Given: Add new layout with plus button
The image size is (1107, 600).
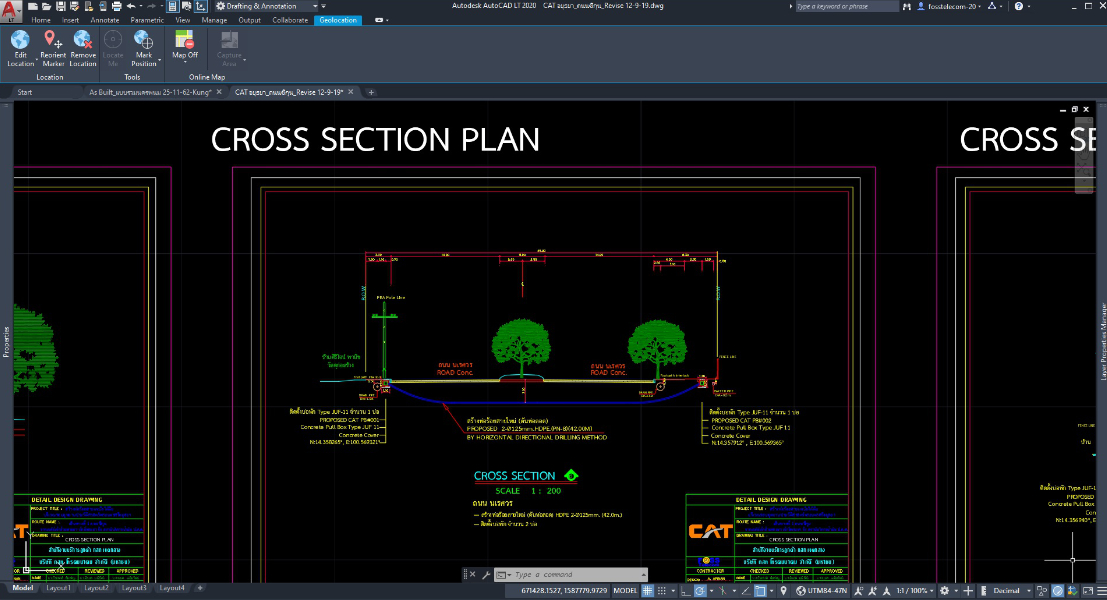Looking at the screenshot, I should (200, 588).
